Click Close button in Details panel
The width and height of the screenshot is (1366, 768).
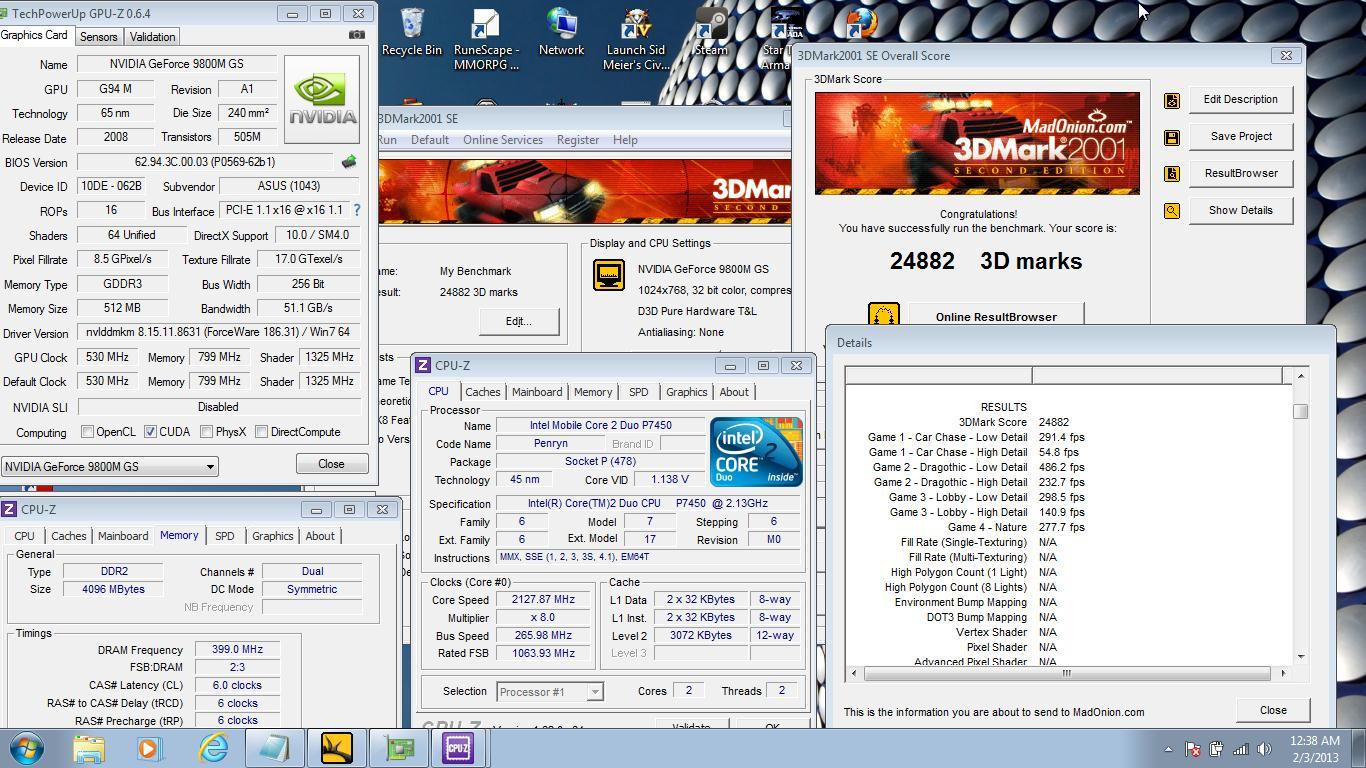click(x=1273, y=710)
